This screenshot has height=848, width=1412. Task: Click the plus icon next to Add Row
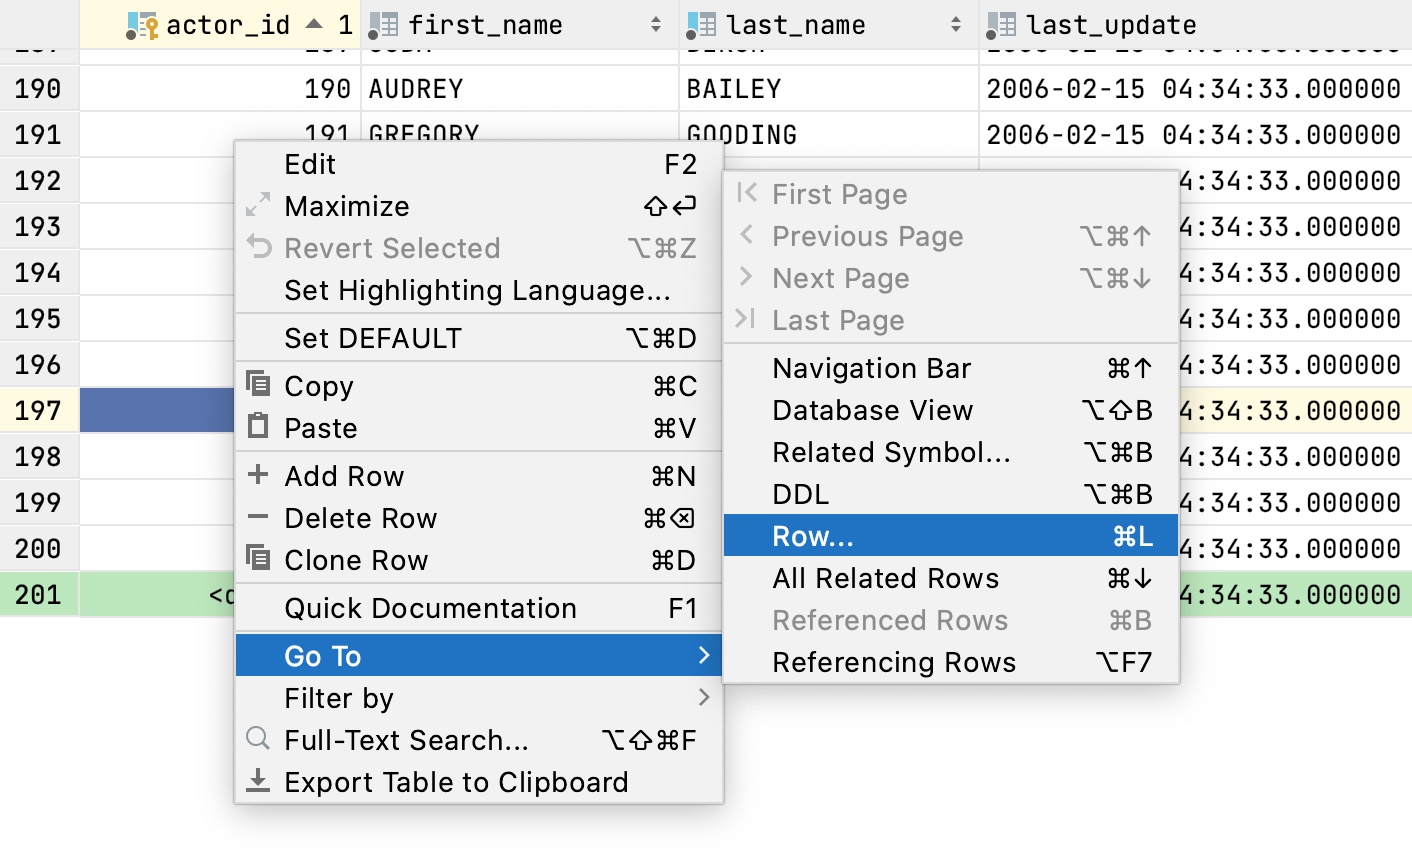tap(259, 475)
